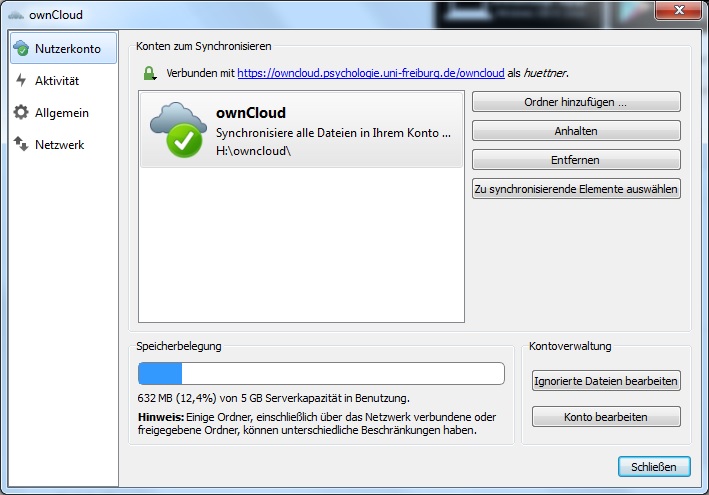Image resolution: width=709 pixels, height=495 pixels.
Task: Click the Speicherbelegung storage usage bar
Action: click(321, 373)
